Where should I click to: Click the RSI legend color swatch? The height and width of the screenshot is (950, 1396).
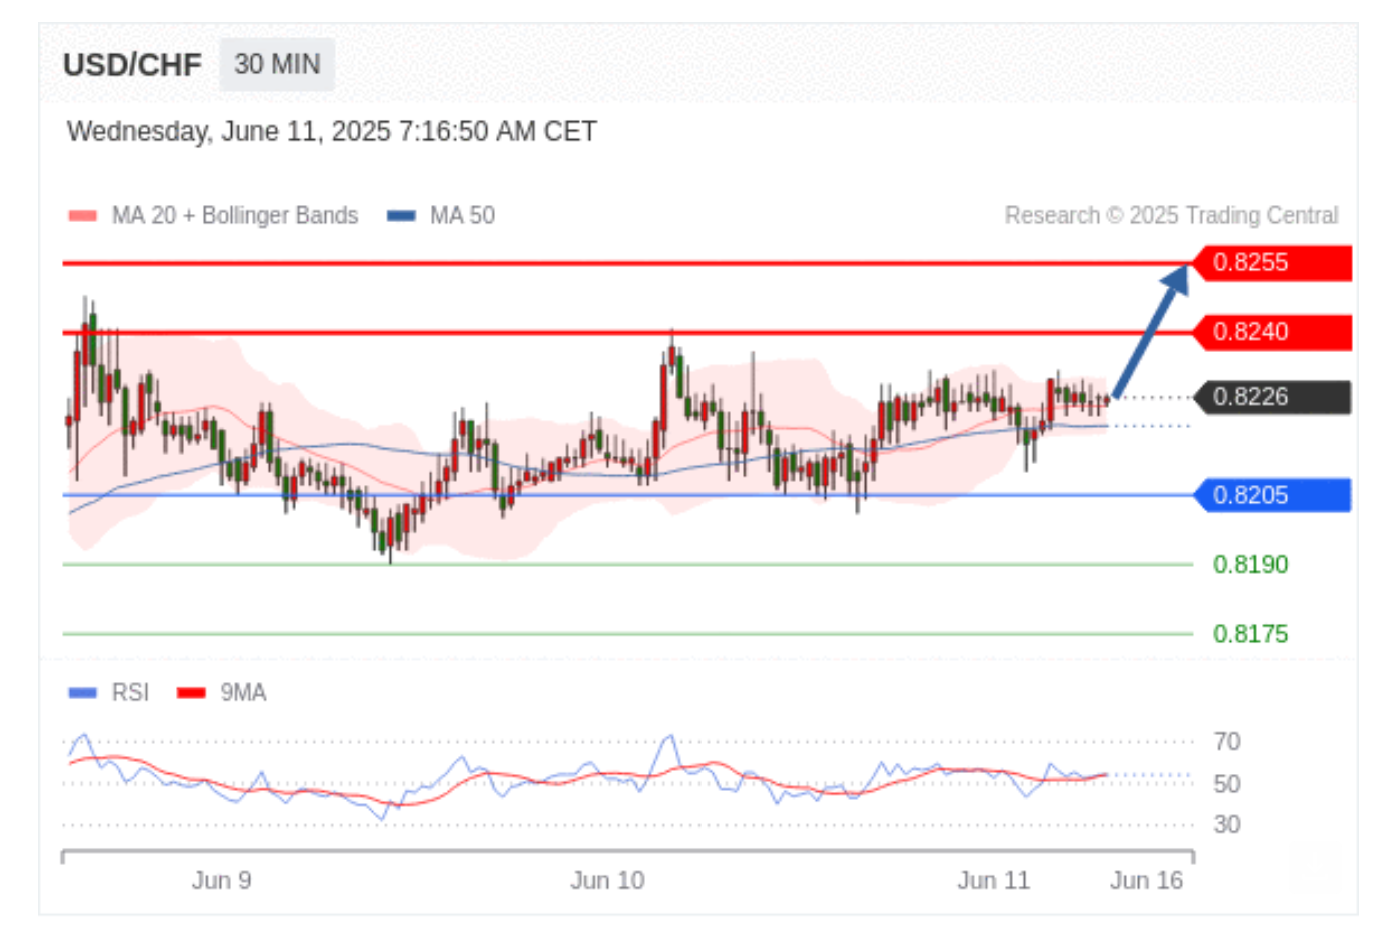(x=82, y=693)
